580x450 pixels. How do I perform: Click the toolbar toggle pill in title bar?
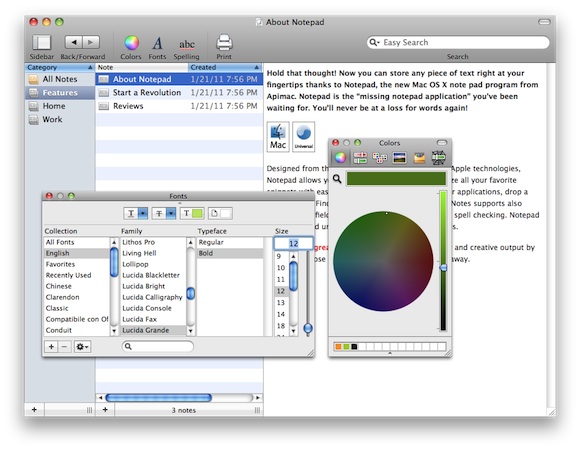(544, 22)
